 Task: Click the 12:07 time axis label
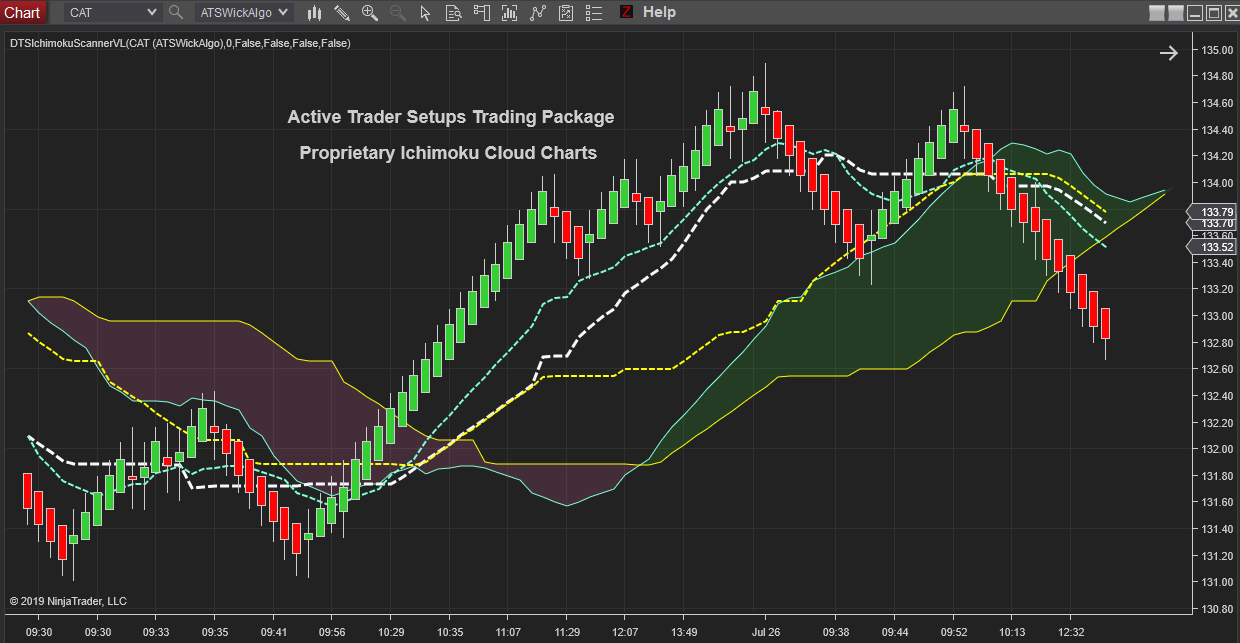pos(625,632)
